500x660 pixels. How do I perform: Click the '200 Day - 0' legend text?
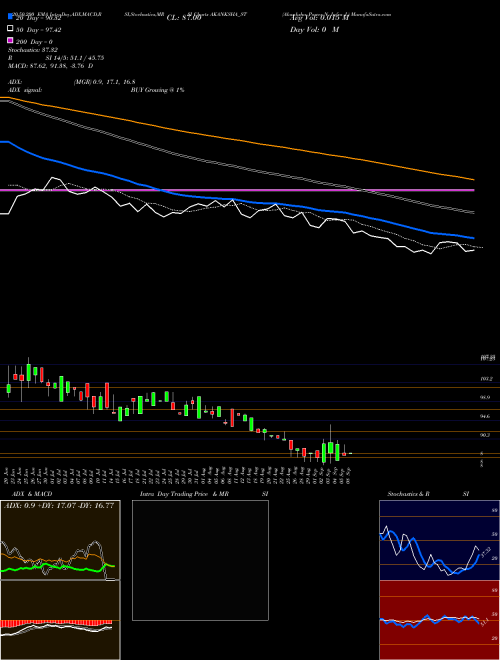34,42
